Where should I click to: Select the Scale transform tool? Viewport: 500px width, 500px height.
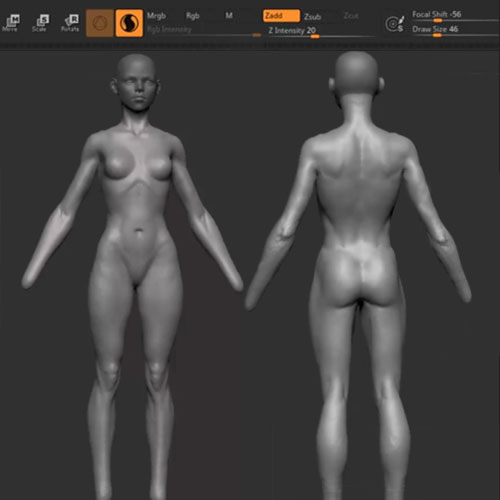tap(40, 23)
